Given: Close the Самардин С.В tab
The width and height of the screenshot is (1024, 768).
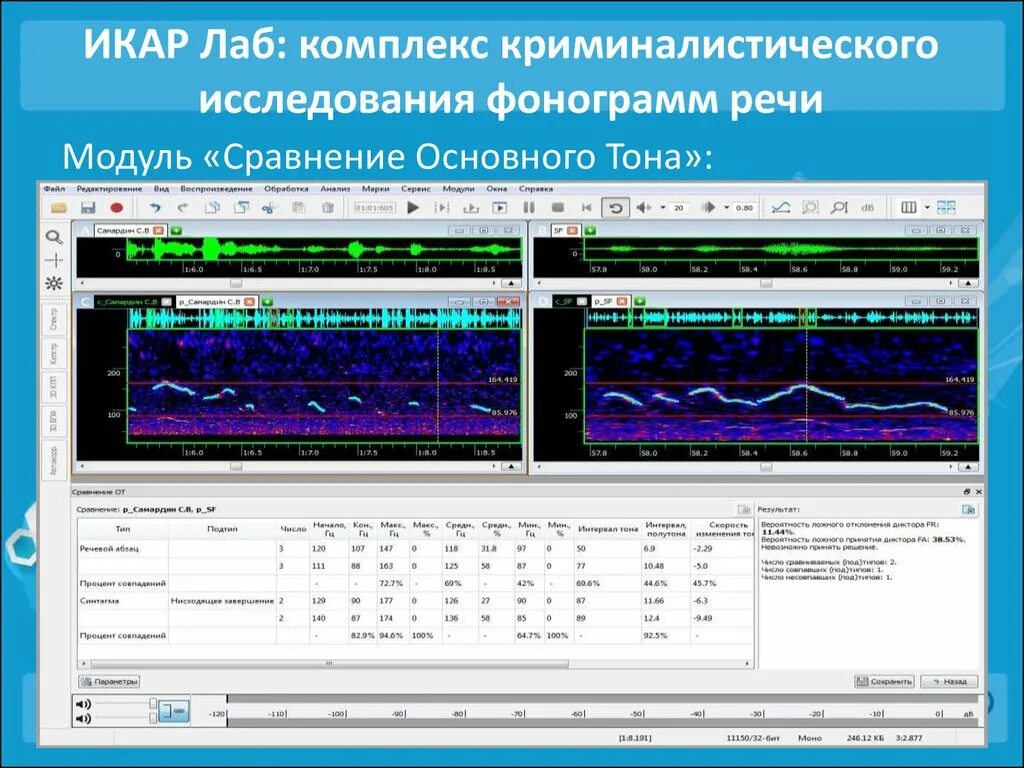Looking at the screenshot, I should 159,231.
